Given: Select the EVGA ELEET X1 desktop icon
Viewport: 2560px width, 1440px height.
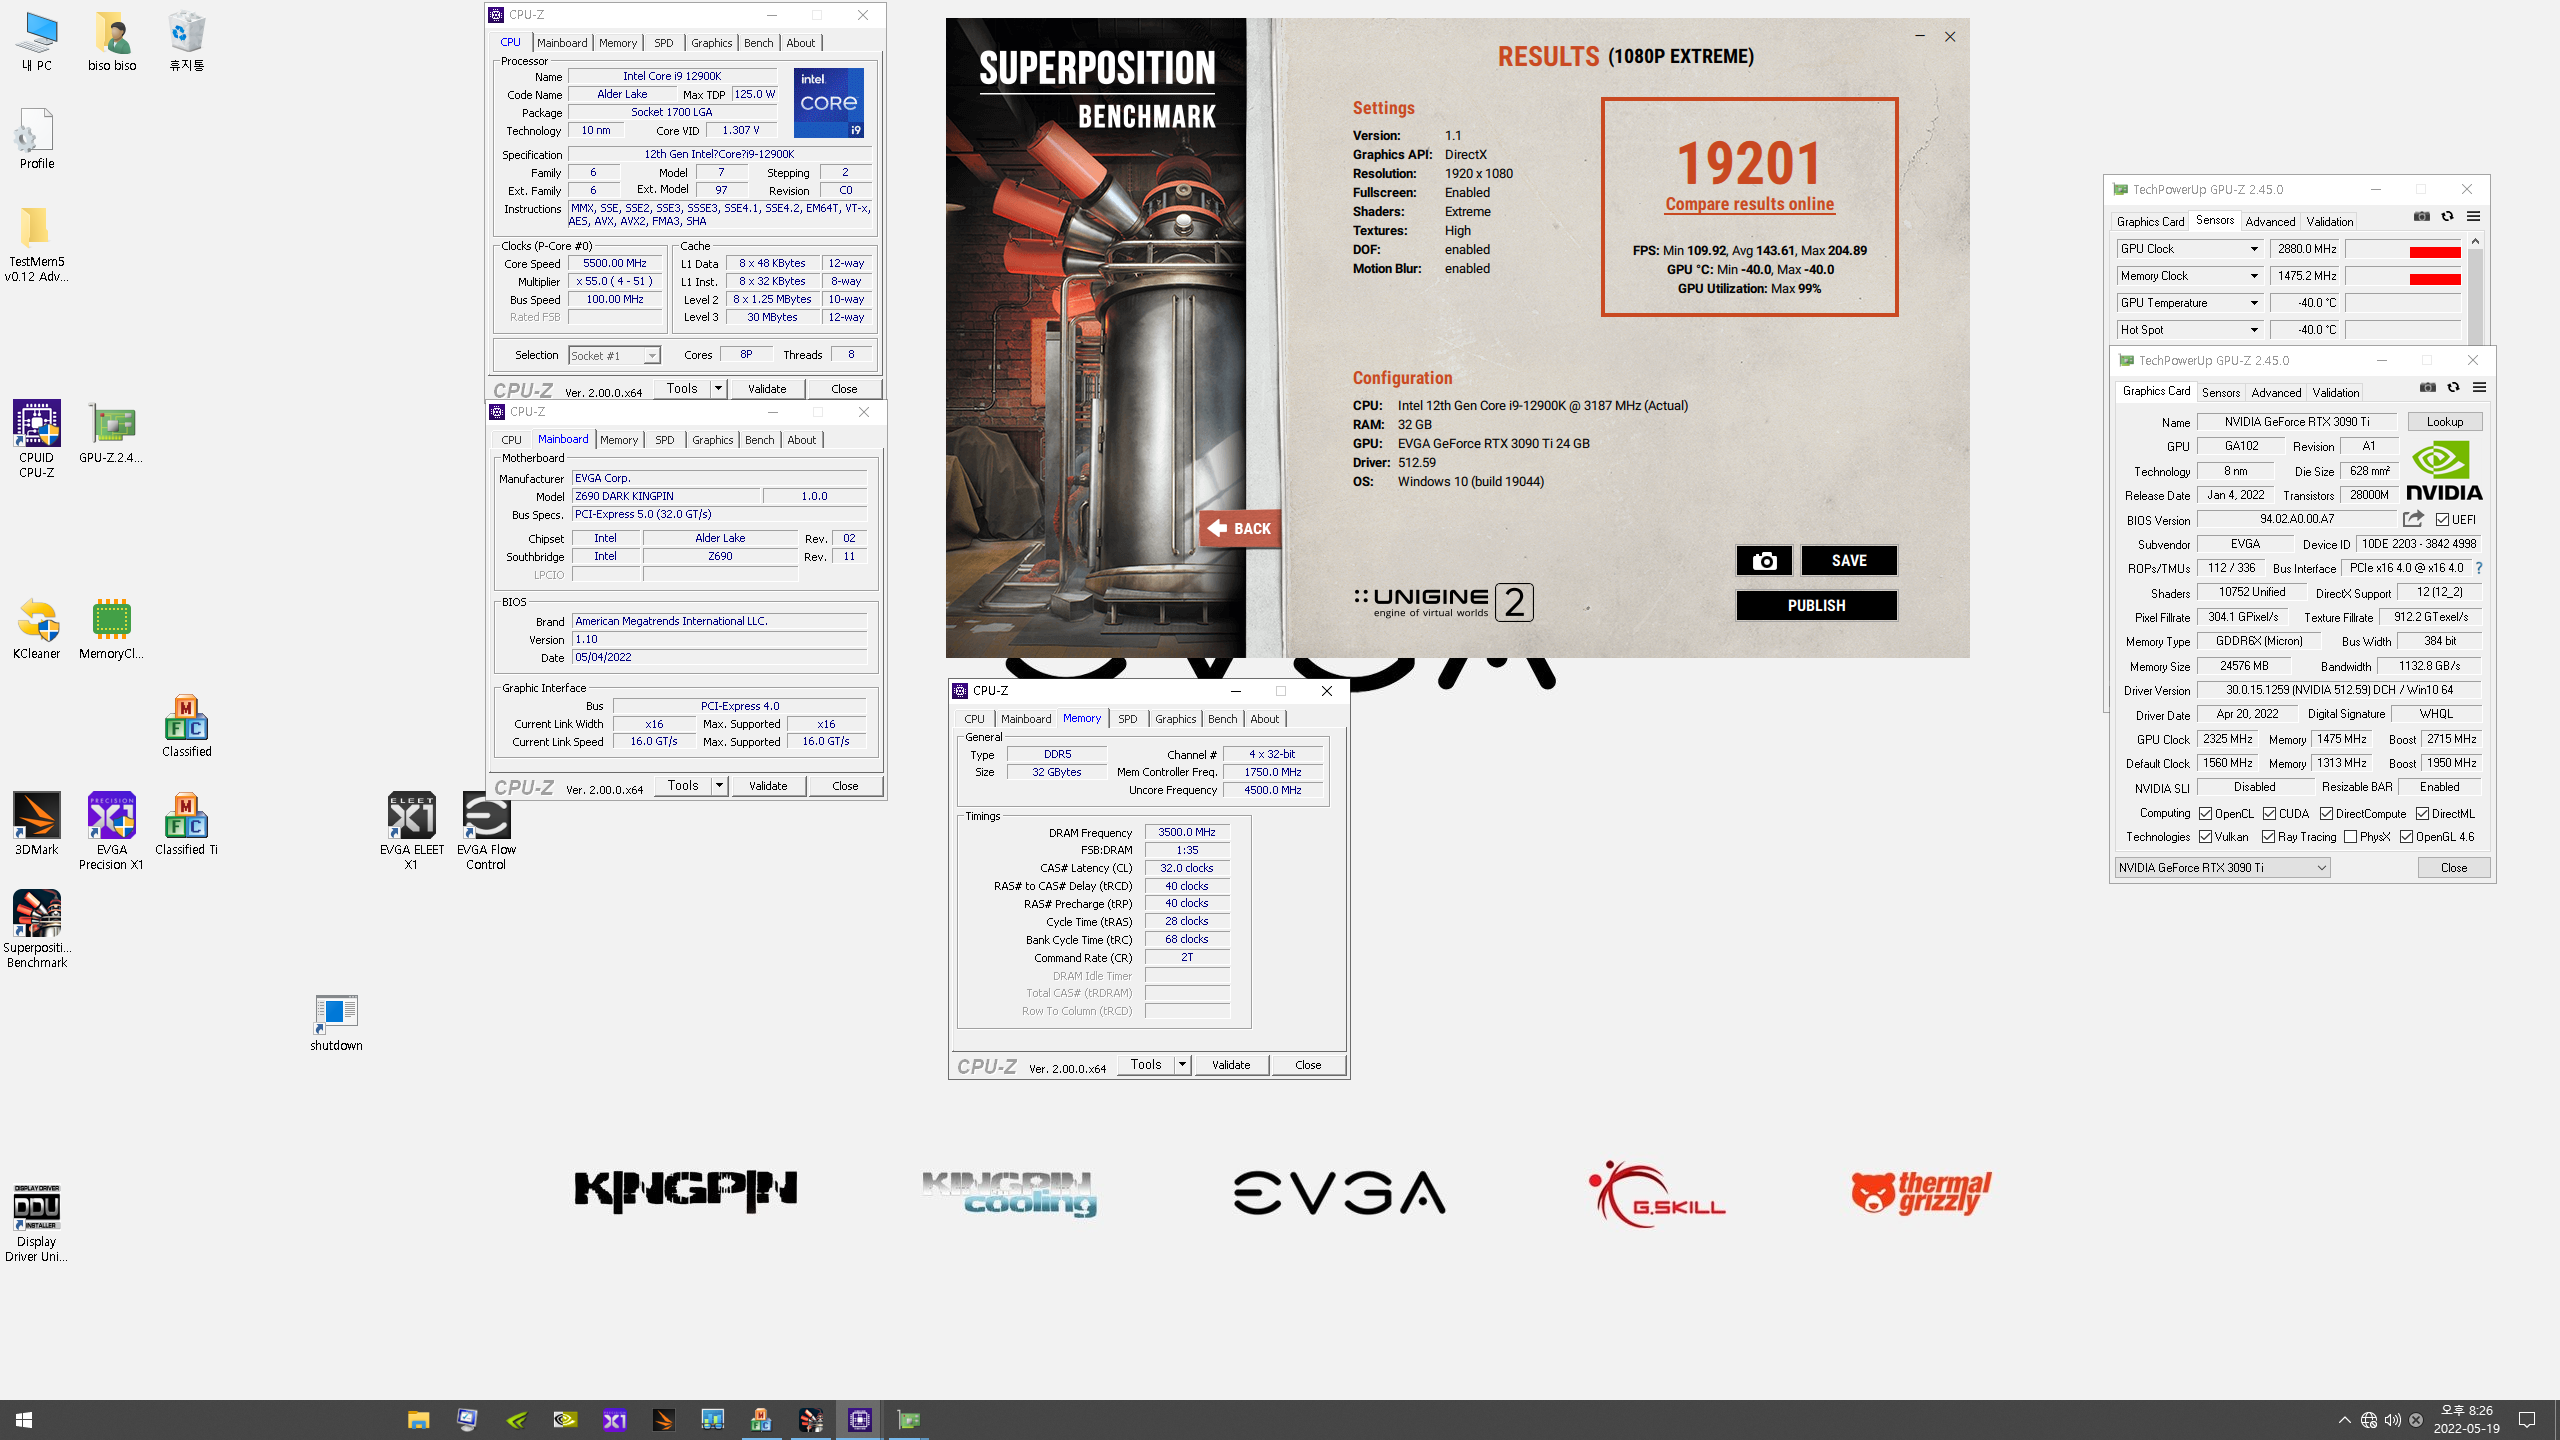Looking at the screenshot, I should [411, 830].
